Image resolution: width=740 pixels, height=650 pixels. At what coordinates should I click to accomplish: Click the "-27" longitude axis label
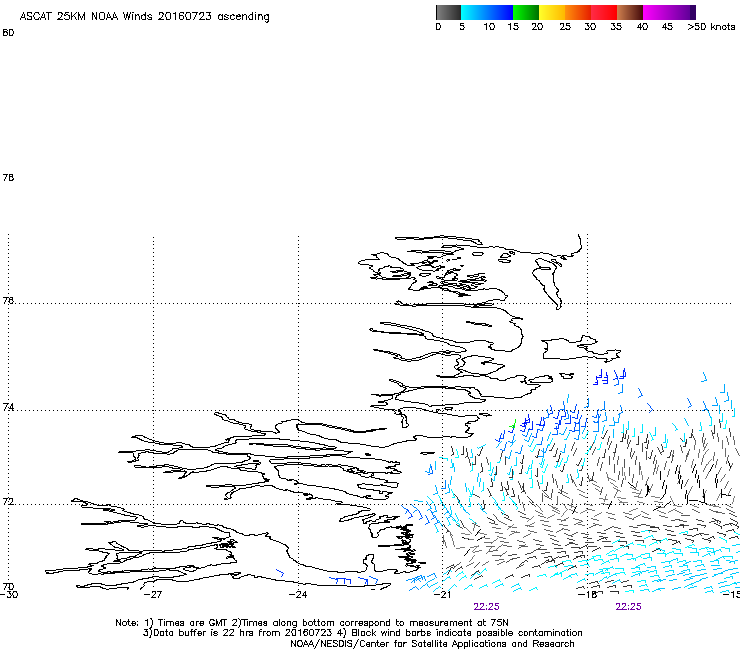(153, 595)
